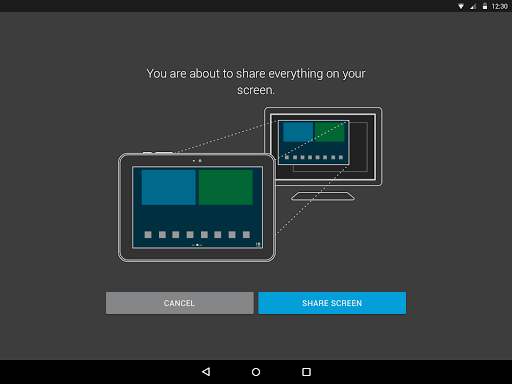Tap the cellular signal status icon
The height and width of the screenshot is (384, 512).
(473, 6)
